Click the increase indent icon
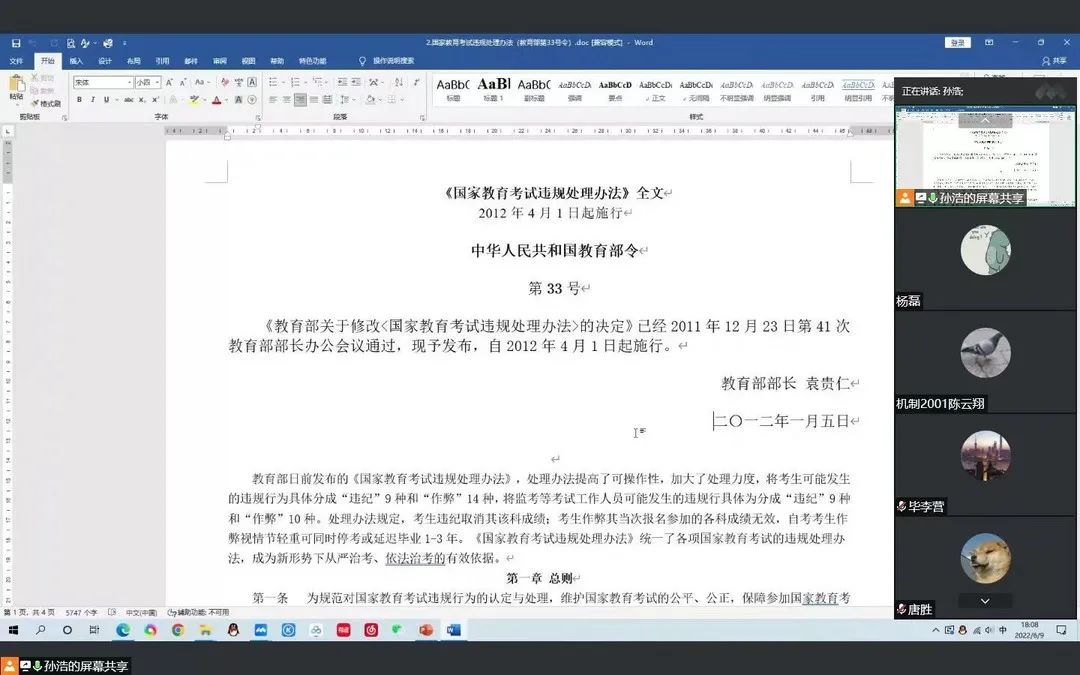This screenshot has width=1080, height=675. [x=356, y=83]
